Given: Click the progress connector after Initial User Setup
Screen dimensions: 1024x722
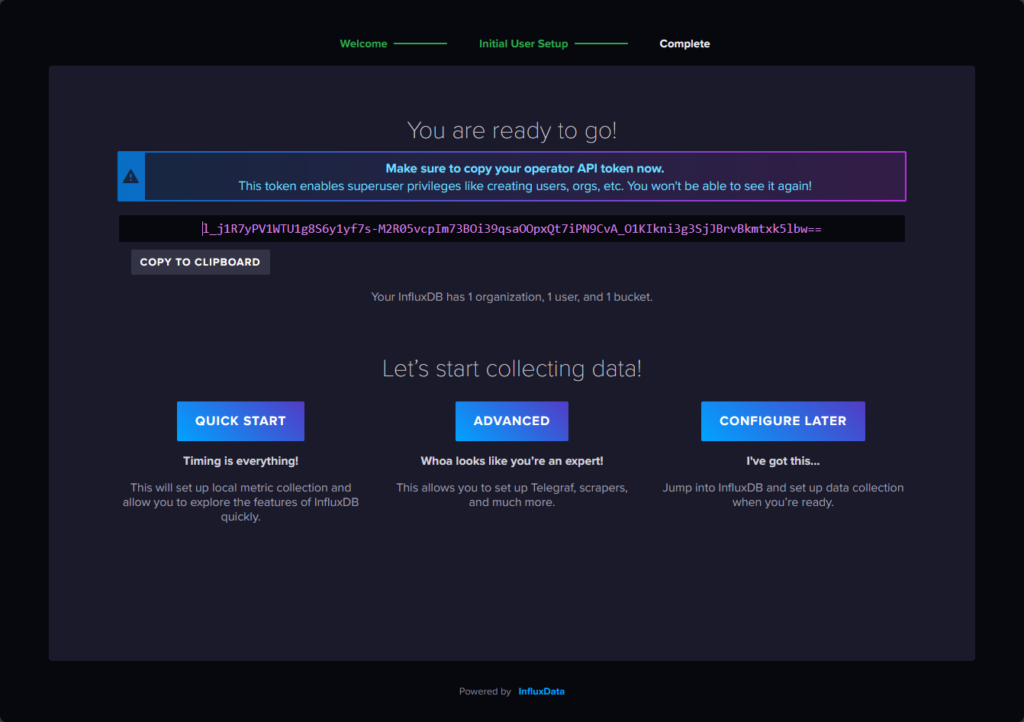Looking at the screenshot, I should [601, 43].
